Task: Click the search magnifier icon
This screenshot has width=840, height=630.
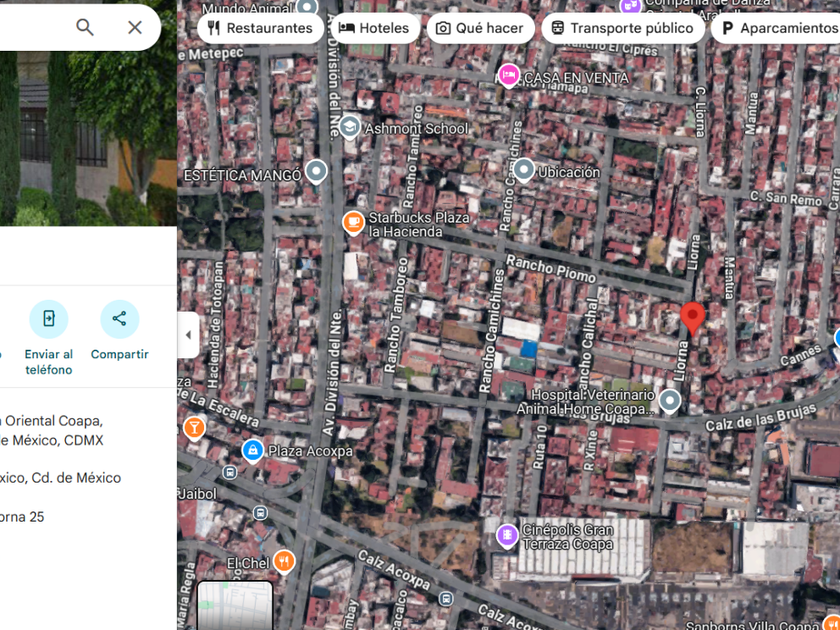Action: click(x=85, y=27)
